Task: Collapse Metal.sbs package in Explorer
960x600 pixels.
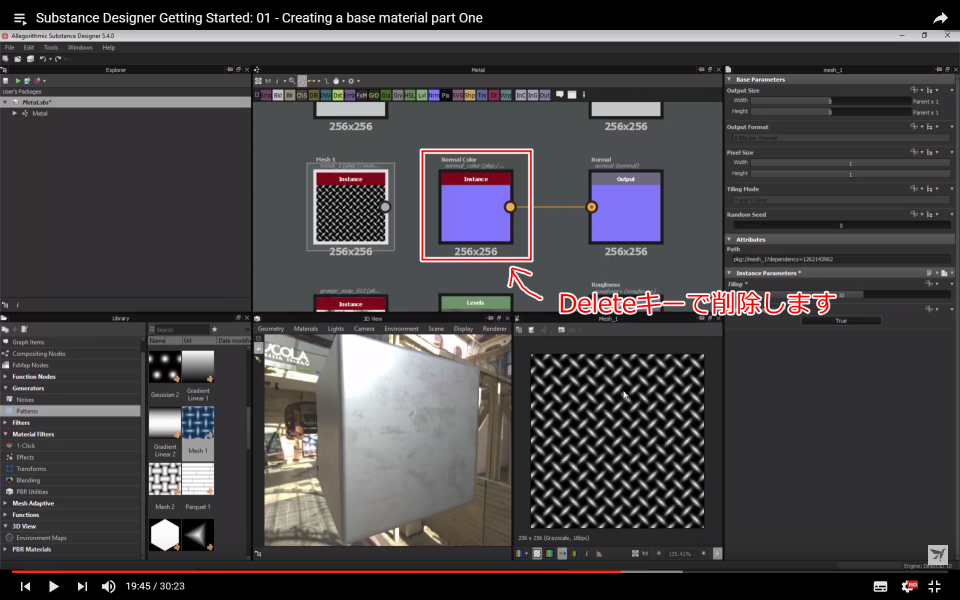Action: (x=6, y=102)
